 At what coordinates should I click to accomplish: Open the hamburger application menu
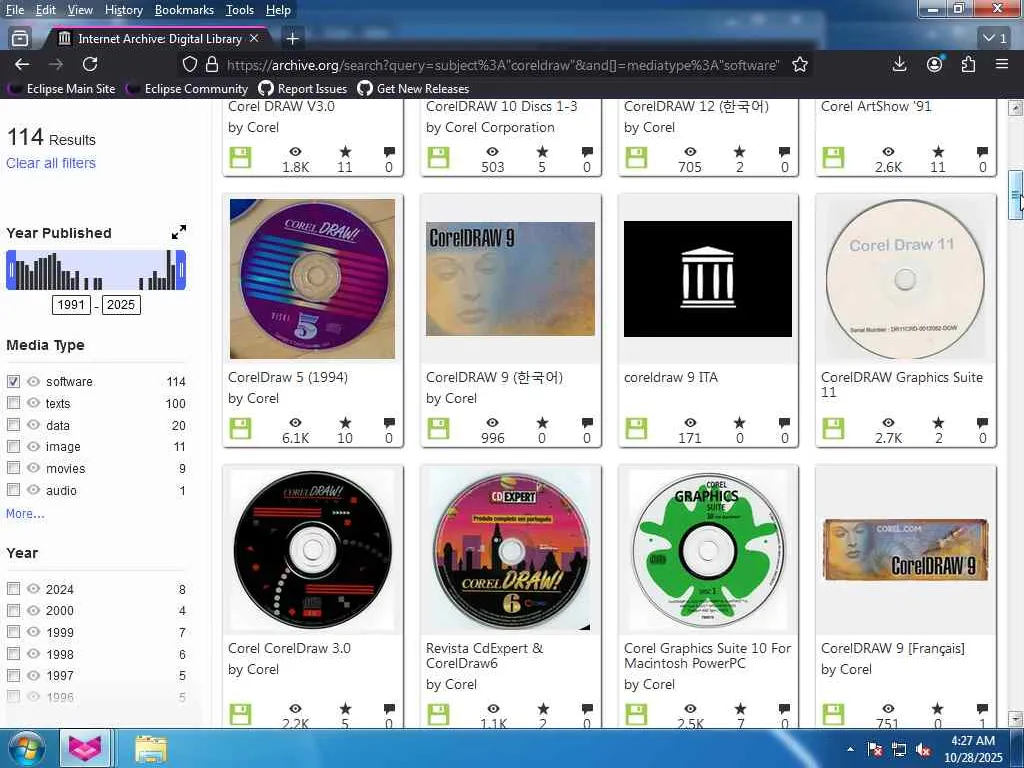point(1002,64)
